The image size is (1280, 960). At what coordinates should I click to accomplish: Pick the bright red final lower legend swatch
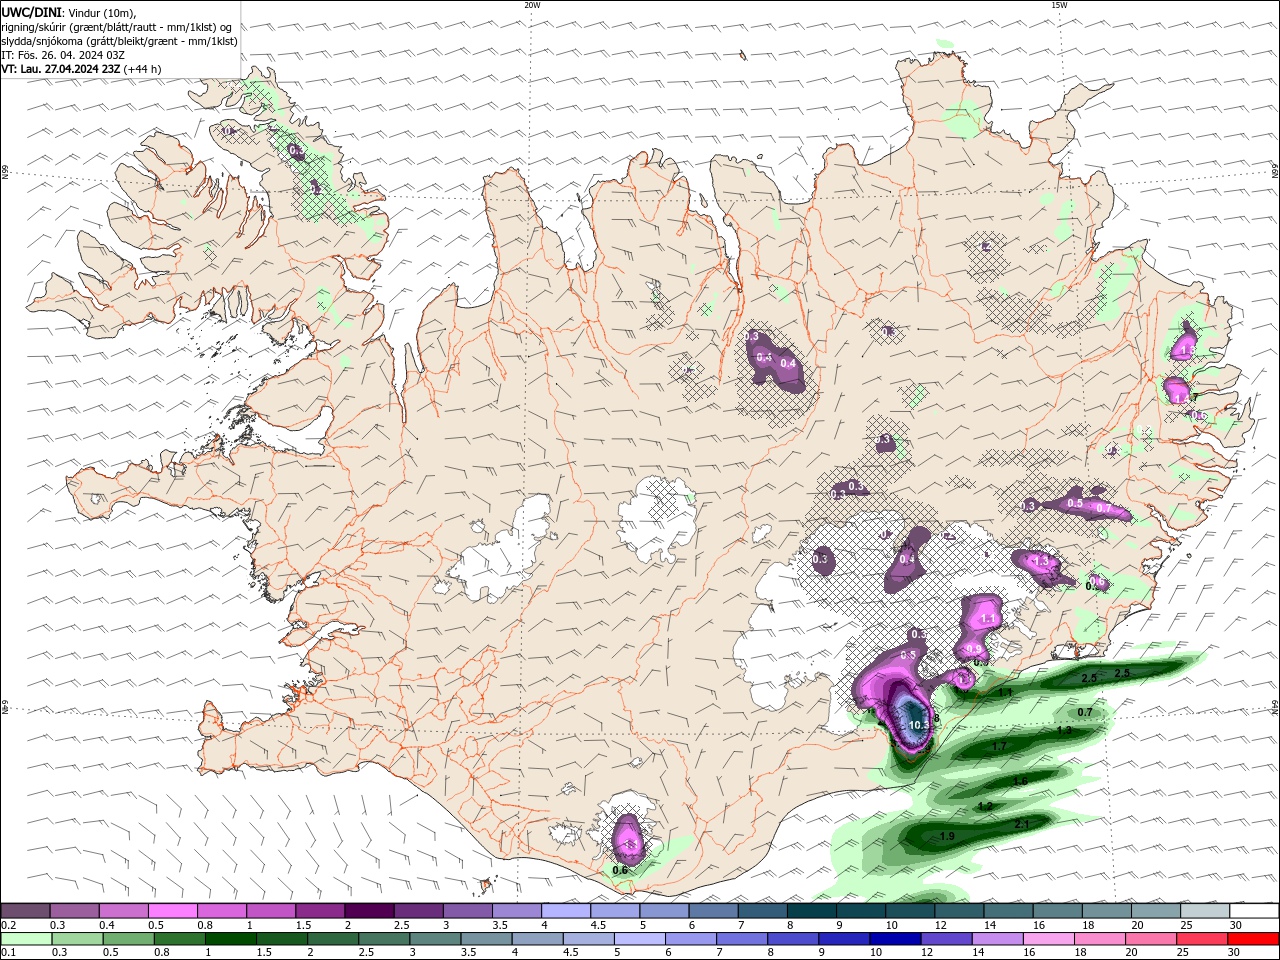click(1254, 939)
